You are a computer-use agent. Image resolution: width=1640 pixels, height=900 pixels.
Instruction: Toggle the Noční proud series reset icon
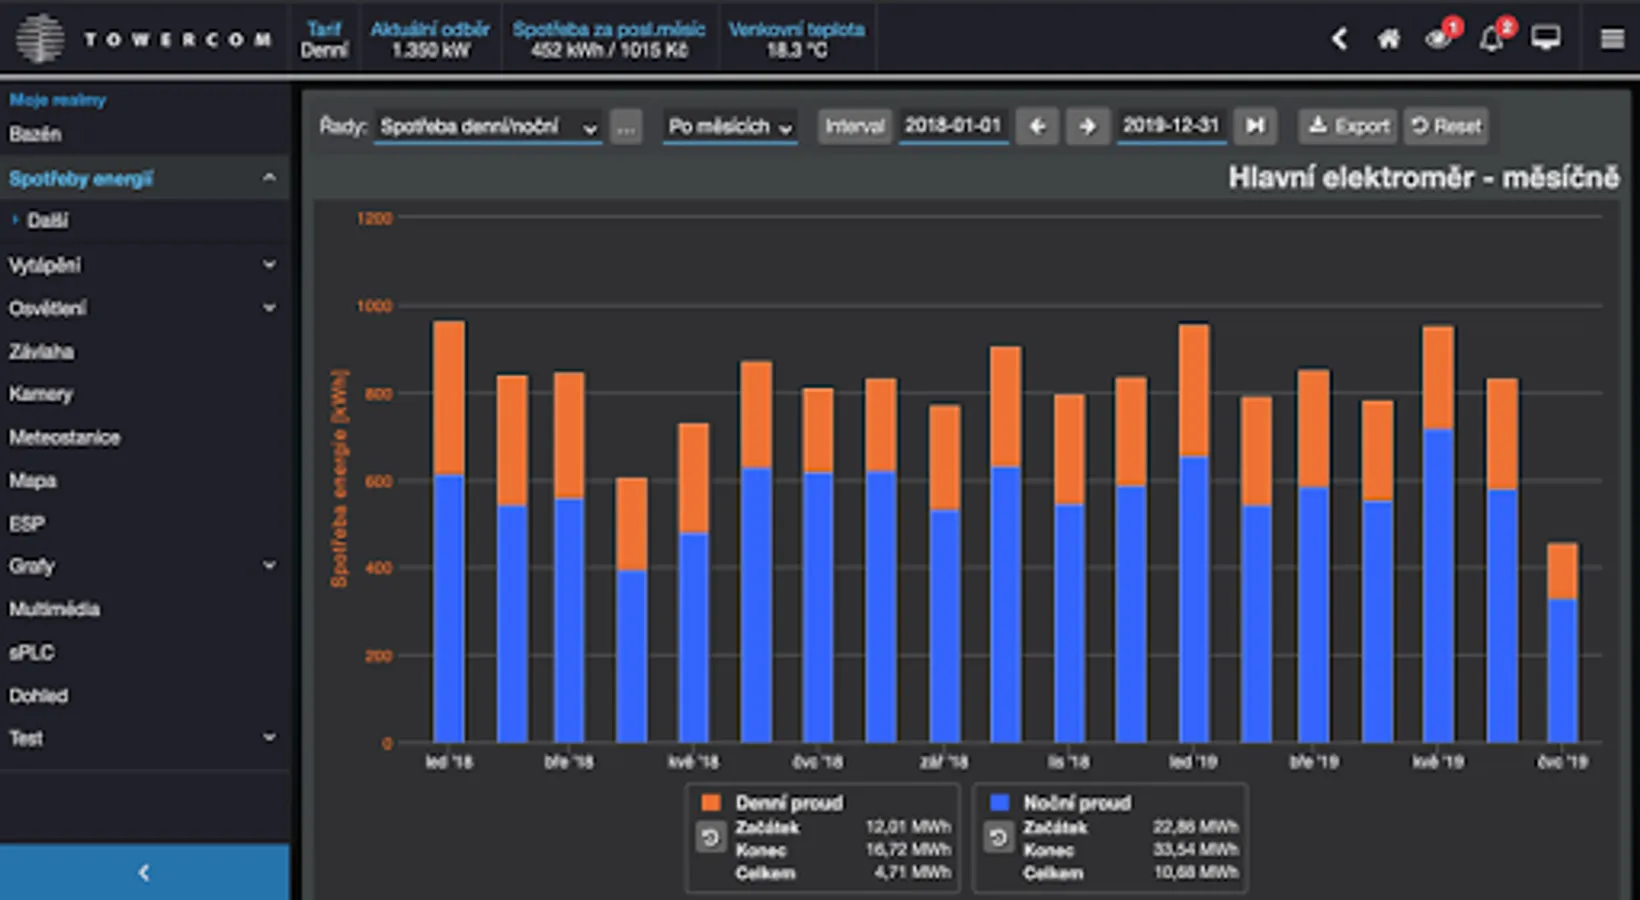pyautogui.click(x=998, y=838)
